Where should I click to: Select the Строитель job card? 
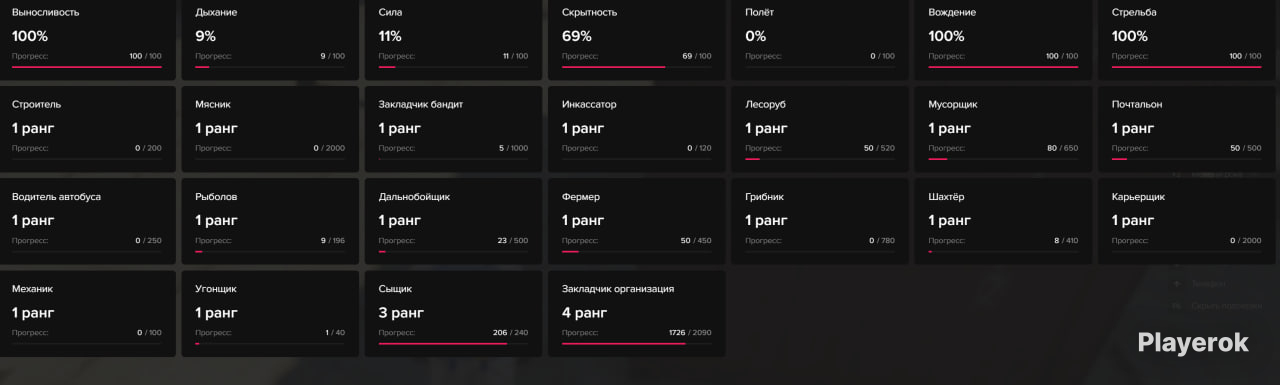(x=87, y=129)
